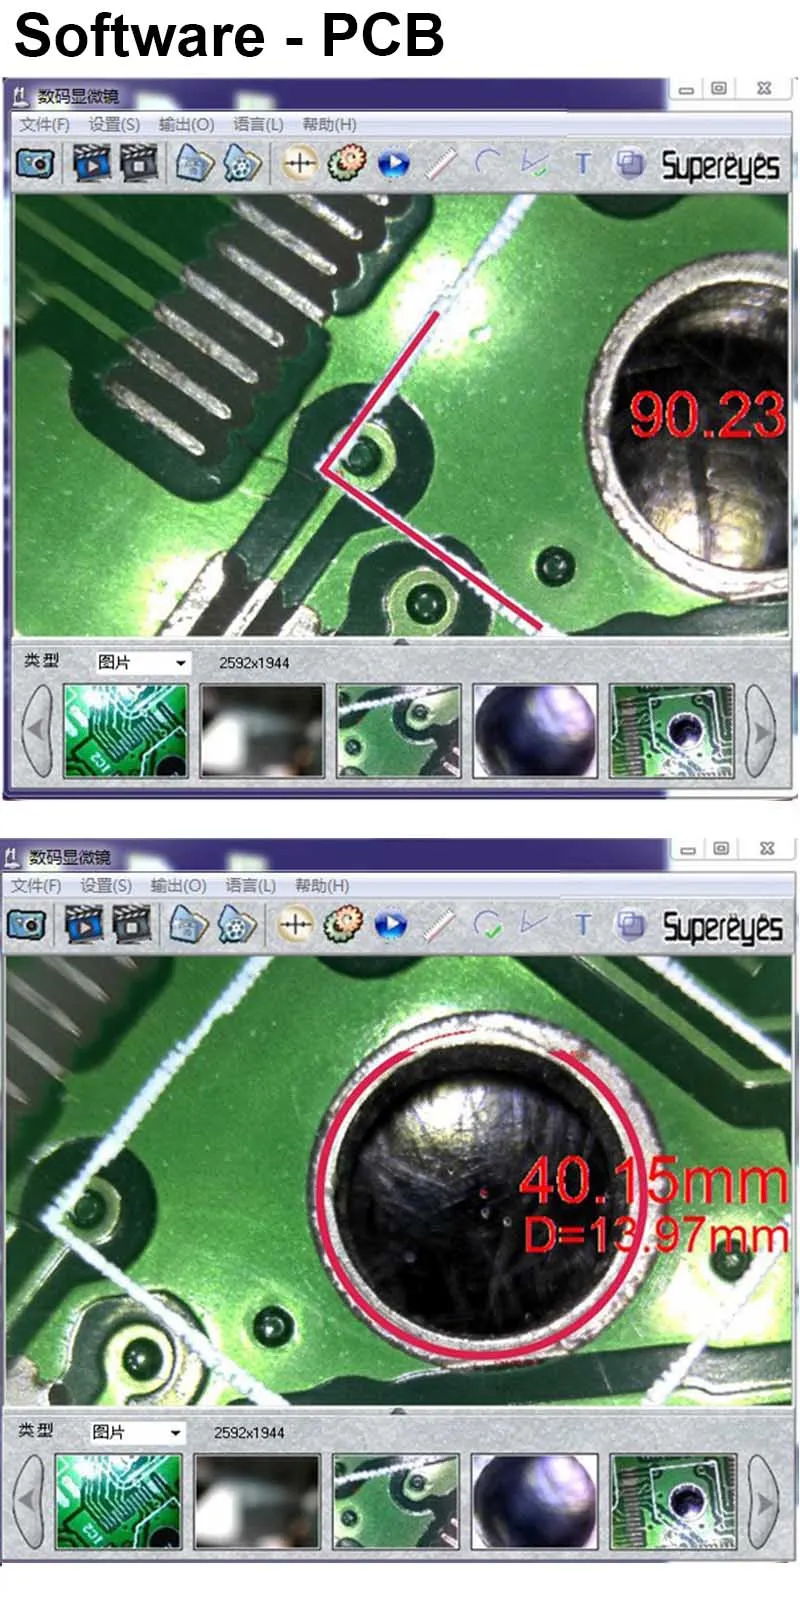Open the 文件(F) menu in the 40.15mm window

36,886
